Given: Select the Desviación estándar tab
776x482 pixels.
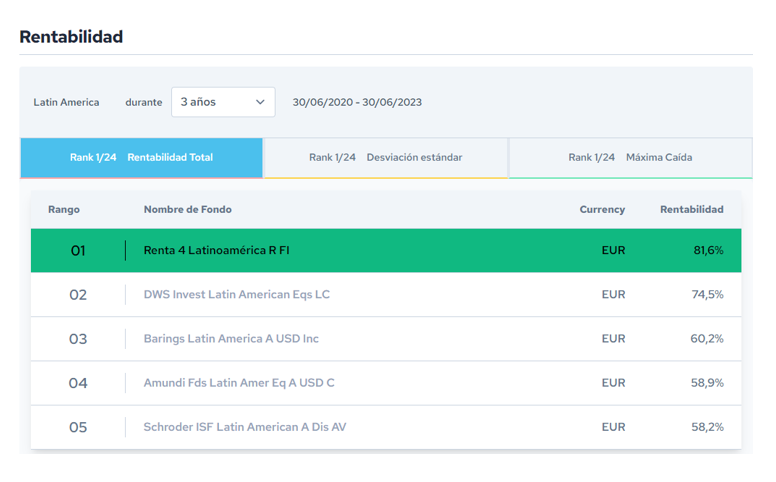Looking at the screenshot, I should (385, 157).
